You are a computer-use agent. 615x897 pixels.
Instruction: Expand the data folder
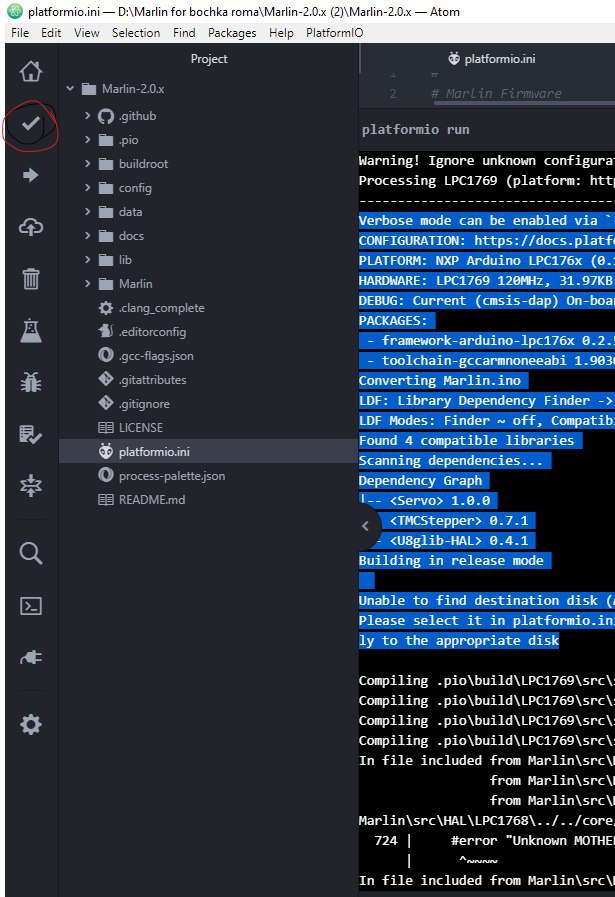pos(88,212)
